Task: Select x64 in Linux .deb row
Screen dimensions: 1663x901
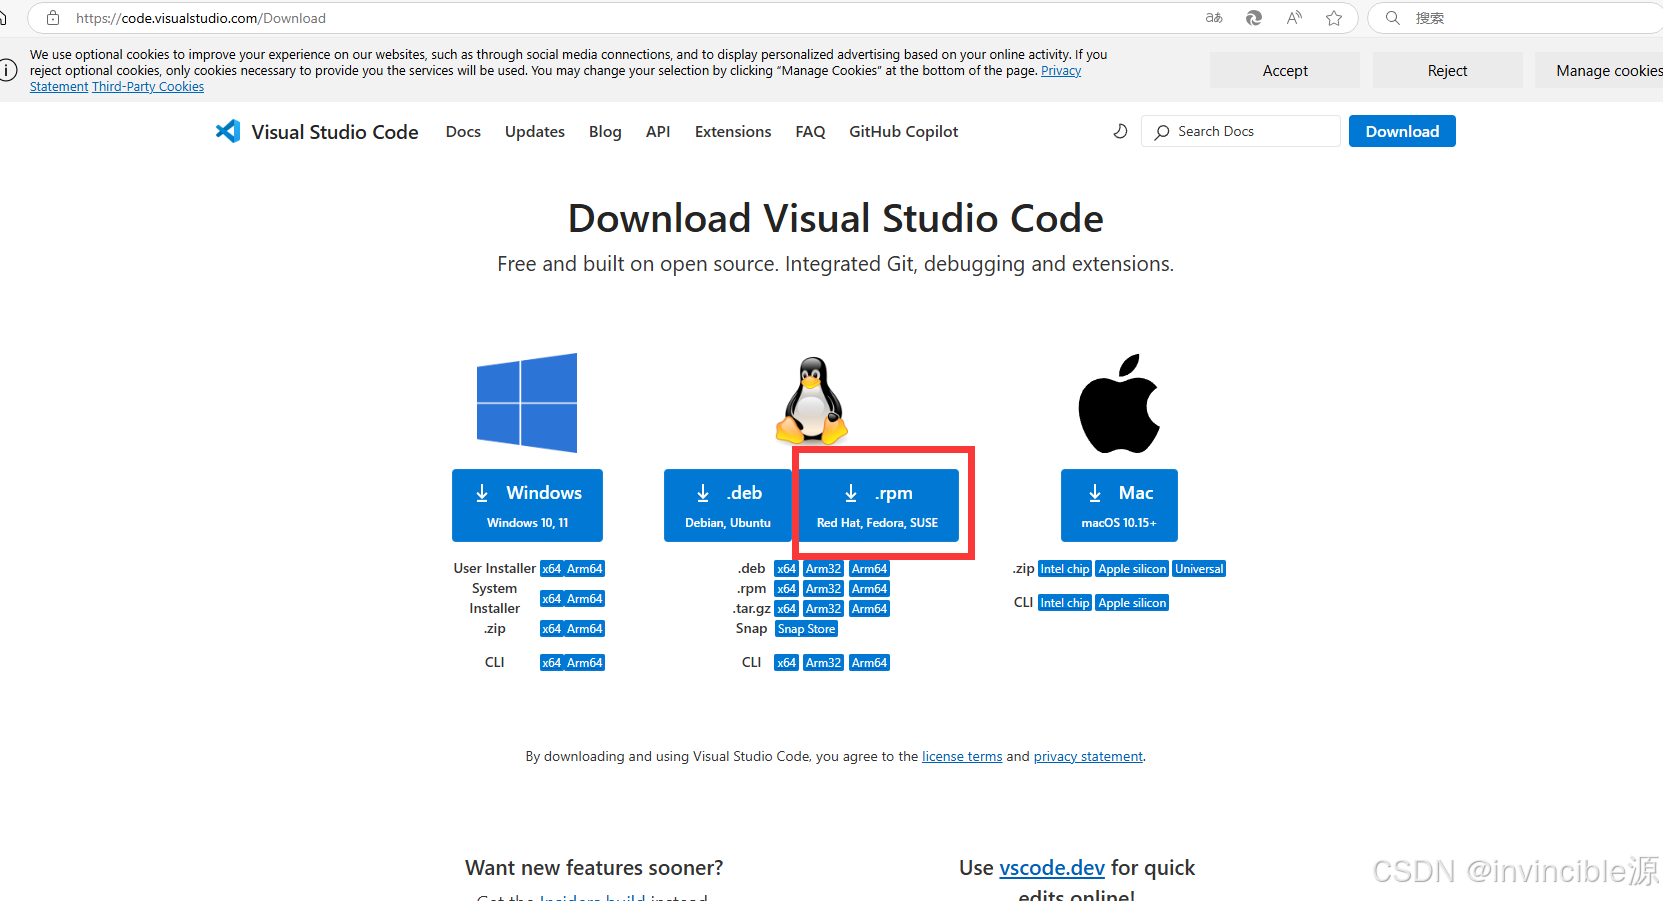Action: coord(787,569)
